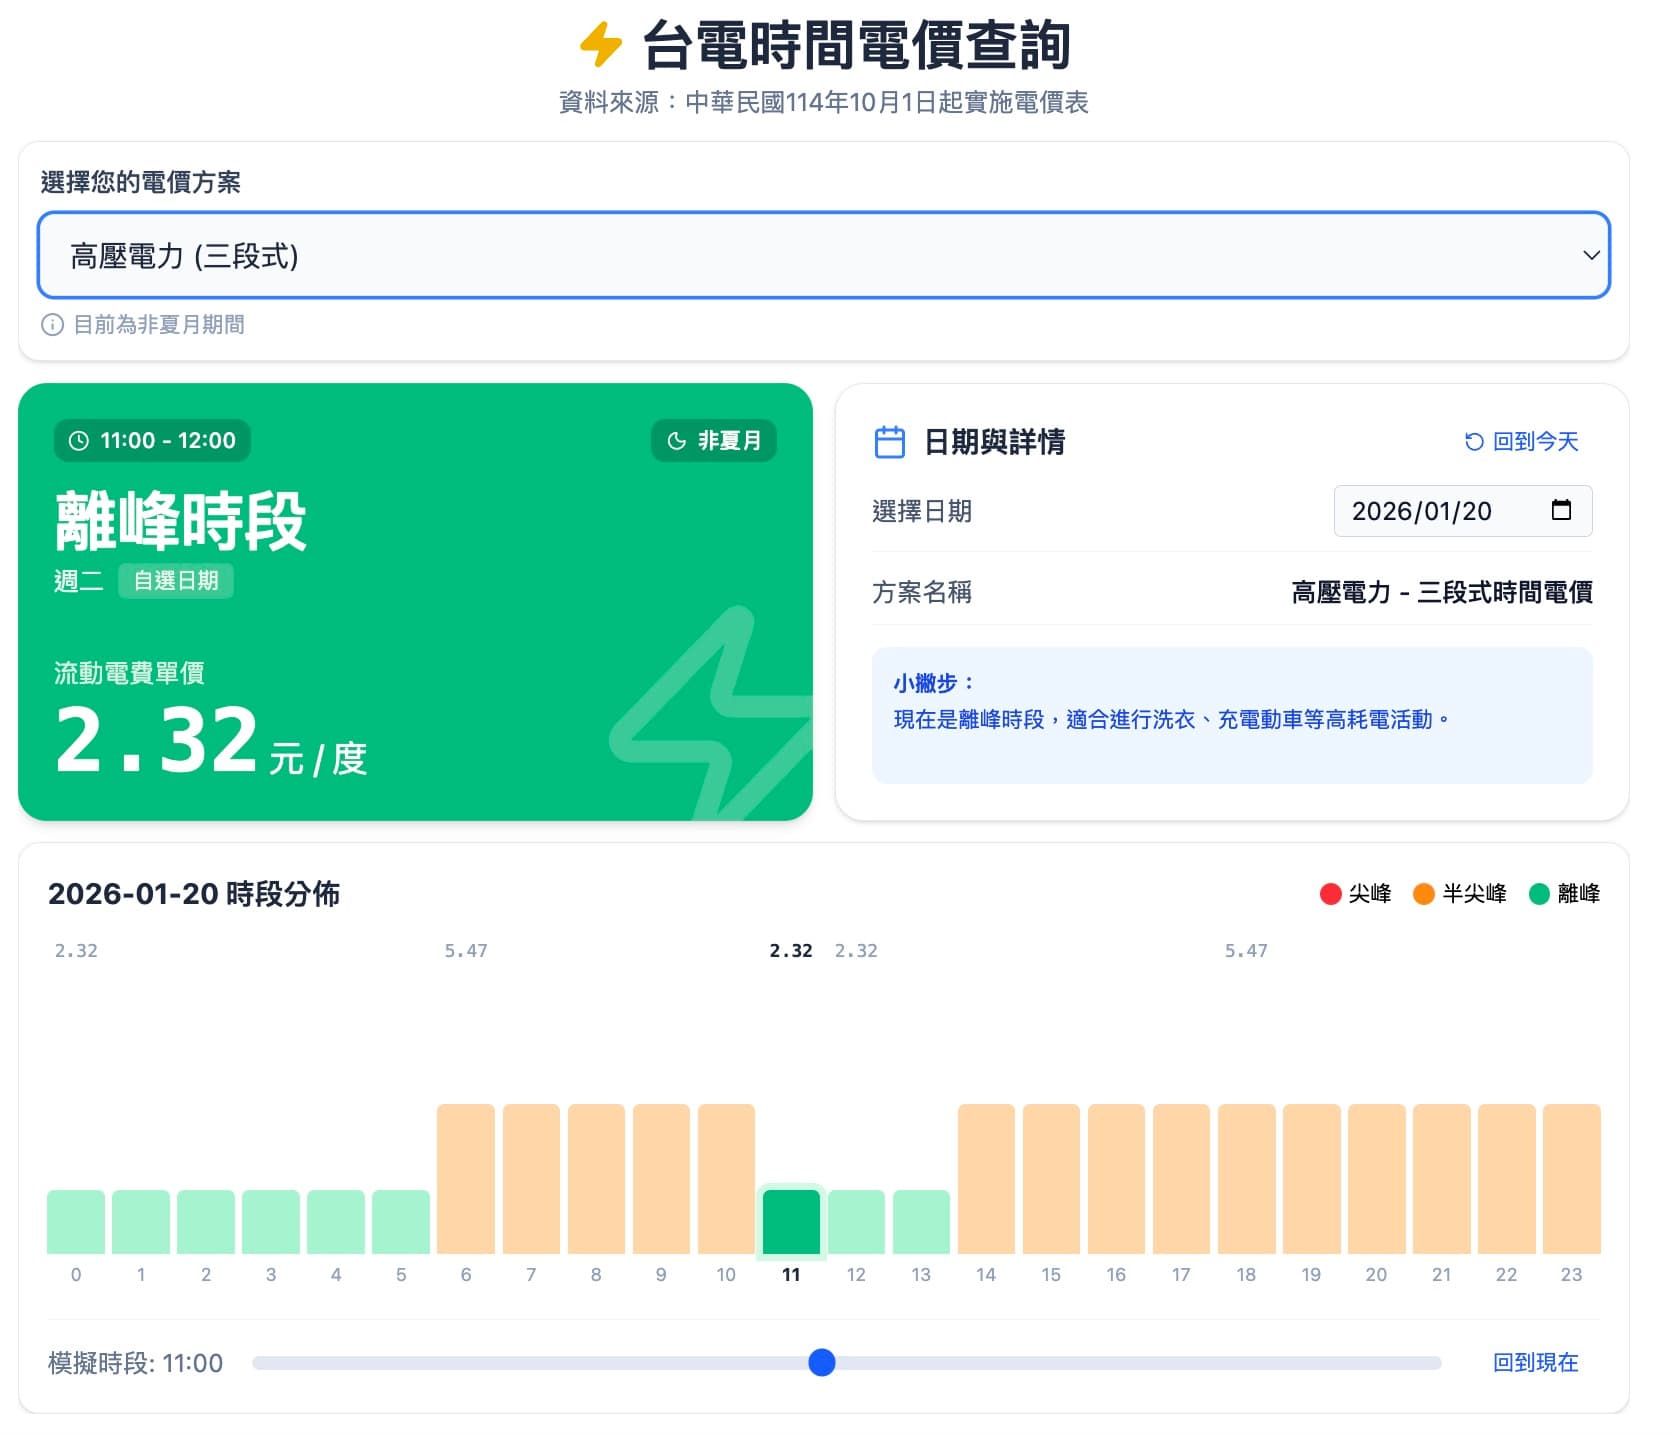This screenshot has height=1436, width=1676.
Task: Toggle the green 離峰 legend dot
Action: tap(1540, 894)
